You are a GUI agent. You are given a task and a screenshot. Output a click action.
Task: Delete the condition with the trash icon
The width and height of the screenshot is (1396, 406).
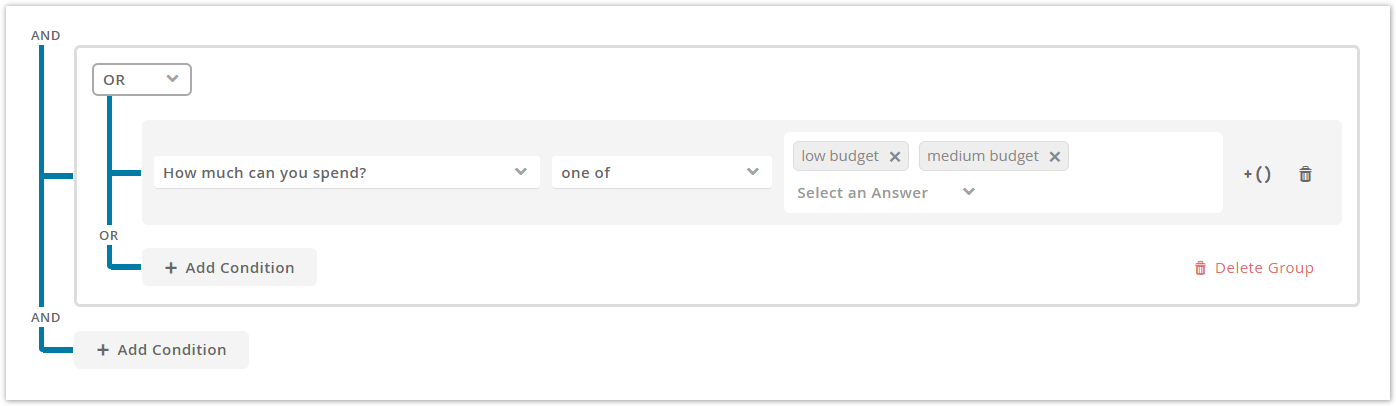[1305, 173]
